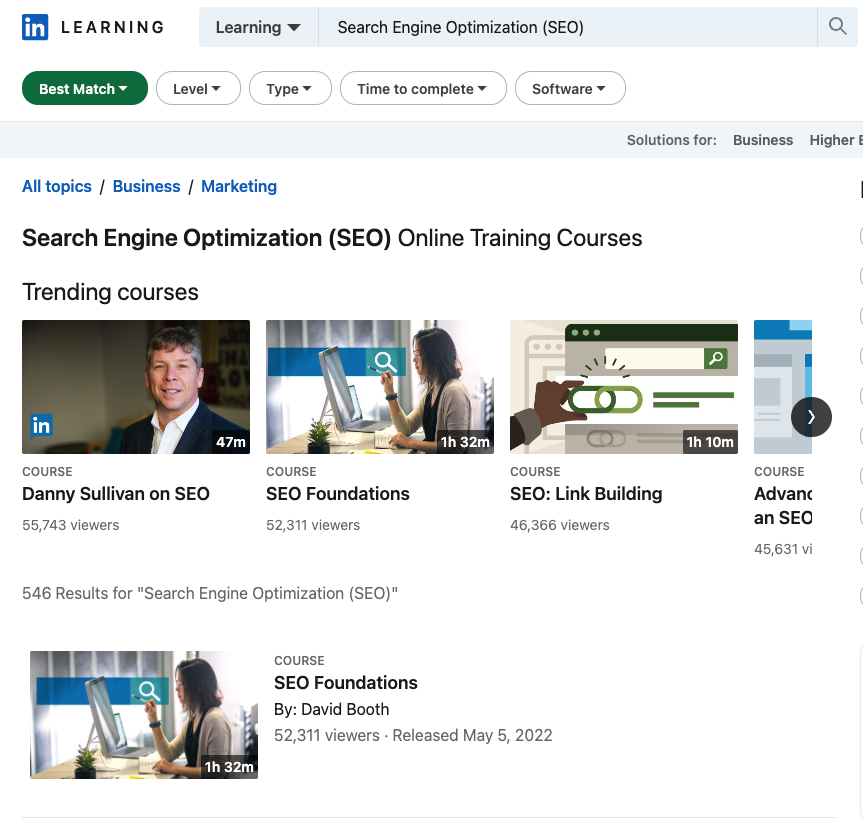This screenshot has height=824, width=863.
Task: Expand the Type filter
Action: pyautogui.click(x=290, y=88)
